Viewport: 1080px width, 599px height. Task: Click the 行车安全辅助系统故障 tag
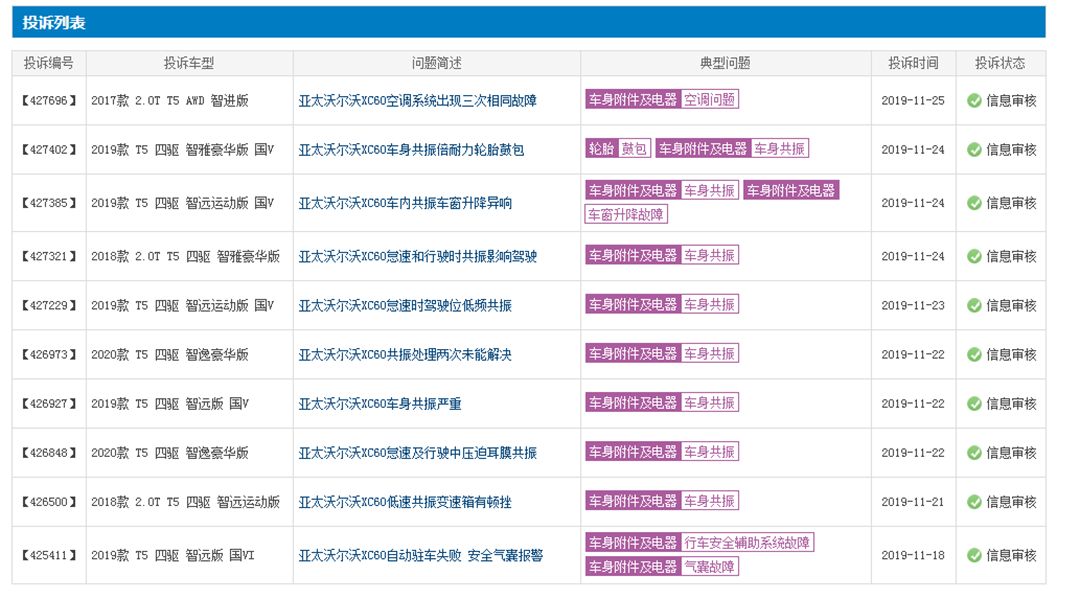pyautogui.click(x=747, y=543)
